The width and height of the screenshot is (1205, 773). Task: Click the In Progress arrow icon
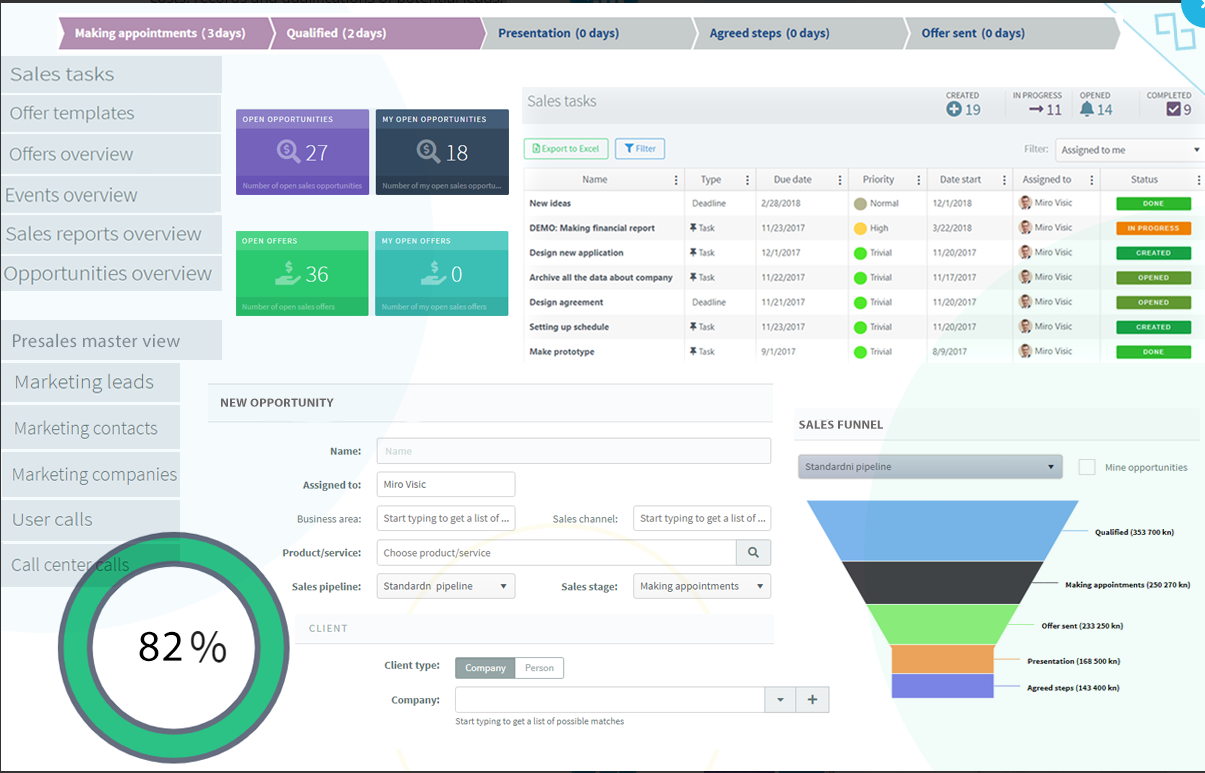(x=1034, y=110)
